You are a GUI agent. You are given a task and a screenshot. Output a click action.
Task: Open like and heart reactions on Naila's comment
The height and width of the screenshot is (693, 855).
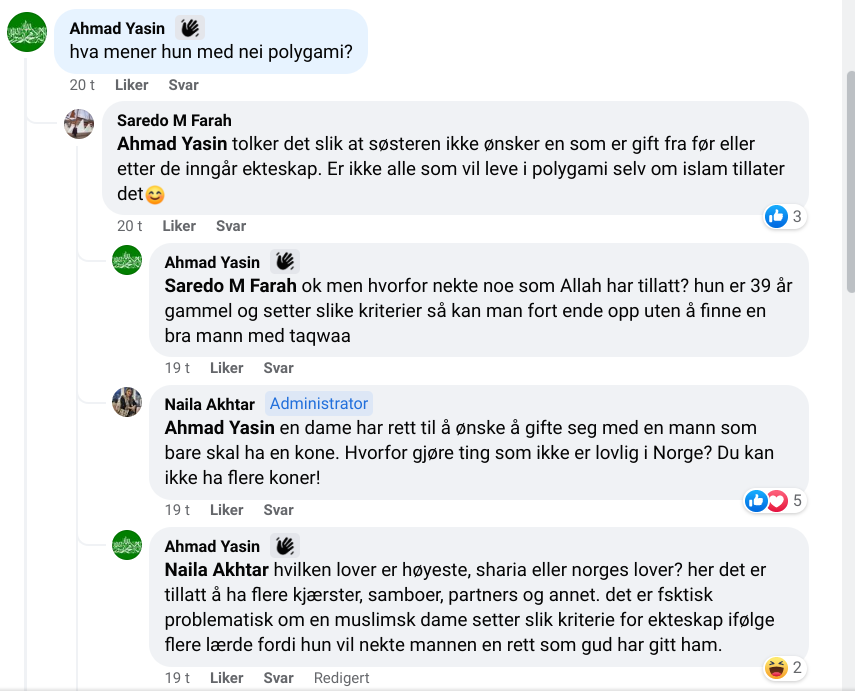(x=774, y=500)
